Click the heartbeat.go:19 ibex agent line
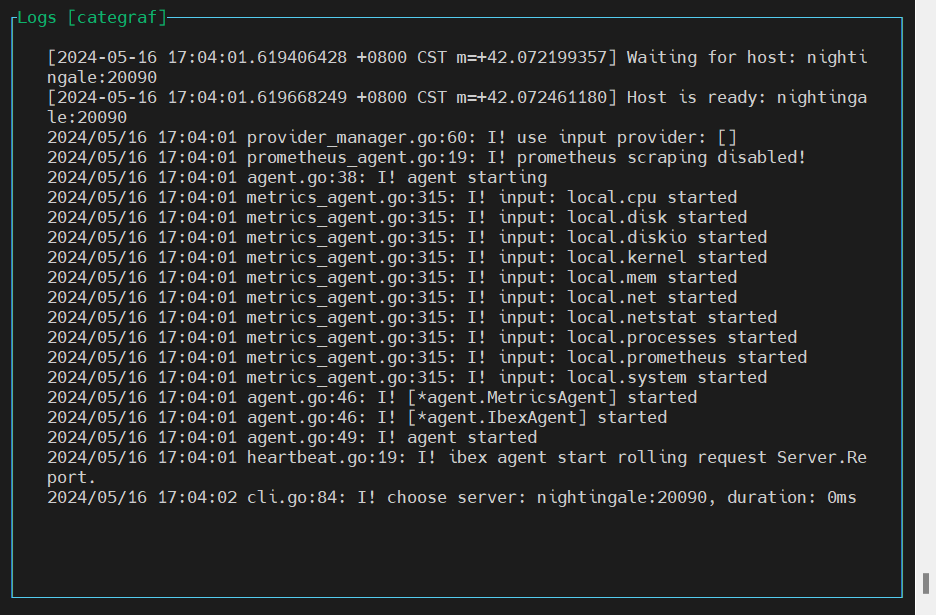Image resolution: width=936 pixels, height=615 pixels. point(457,458)
